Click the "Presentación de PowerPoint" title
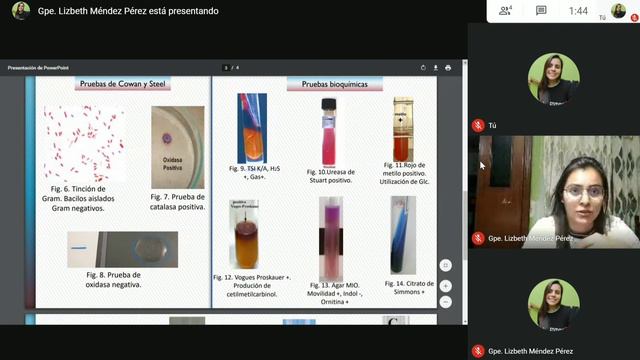This screenshot has width=640, height=360. [38, 68]
